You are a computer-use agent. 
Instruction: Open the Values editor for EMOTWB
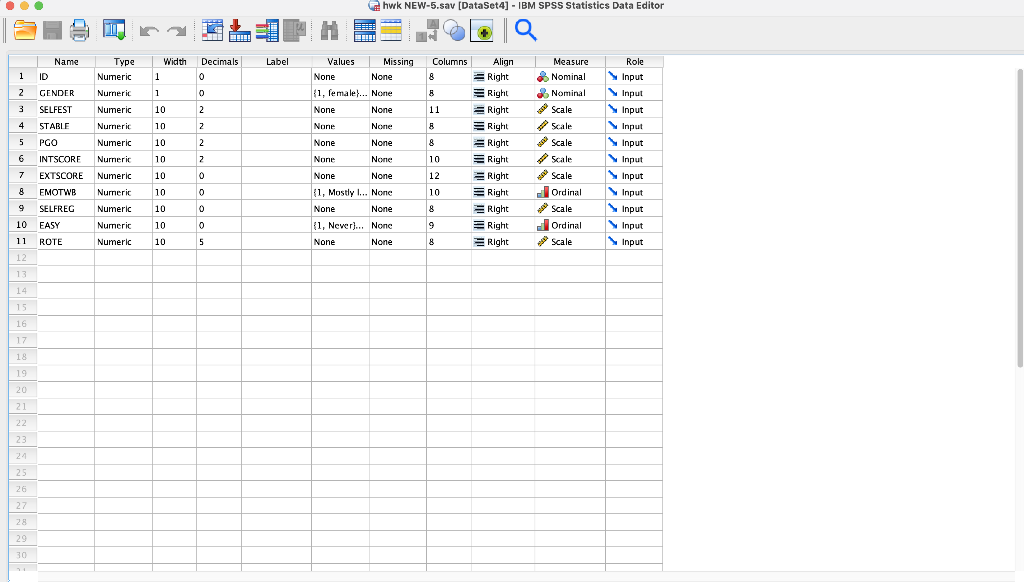coord(340,192)
